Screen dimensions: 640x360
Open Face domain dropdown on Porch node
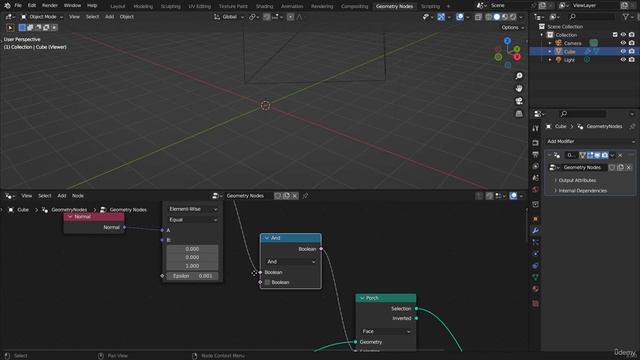386,331
